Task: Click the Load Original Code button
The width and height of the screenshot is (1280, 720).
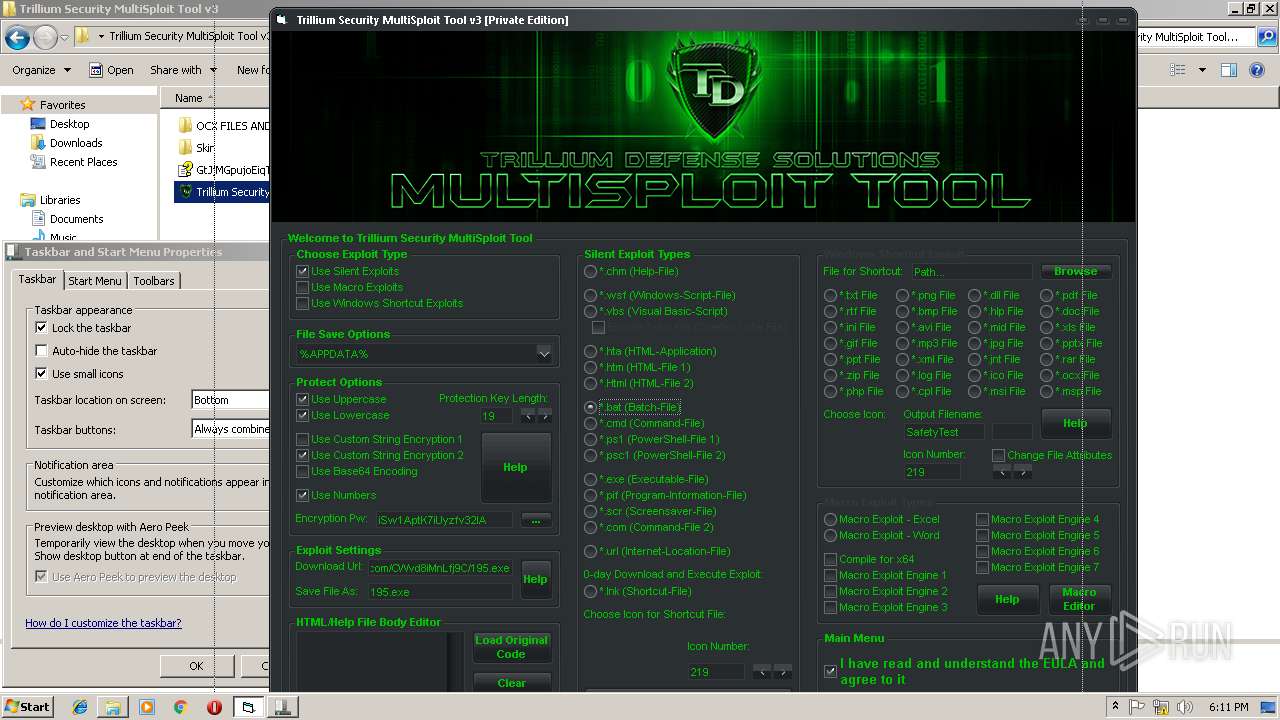Action: 511,647
